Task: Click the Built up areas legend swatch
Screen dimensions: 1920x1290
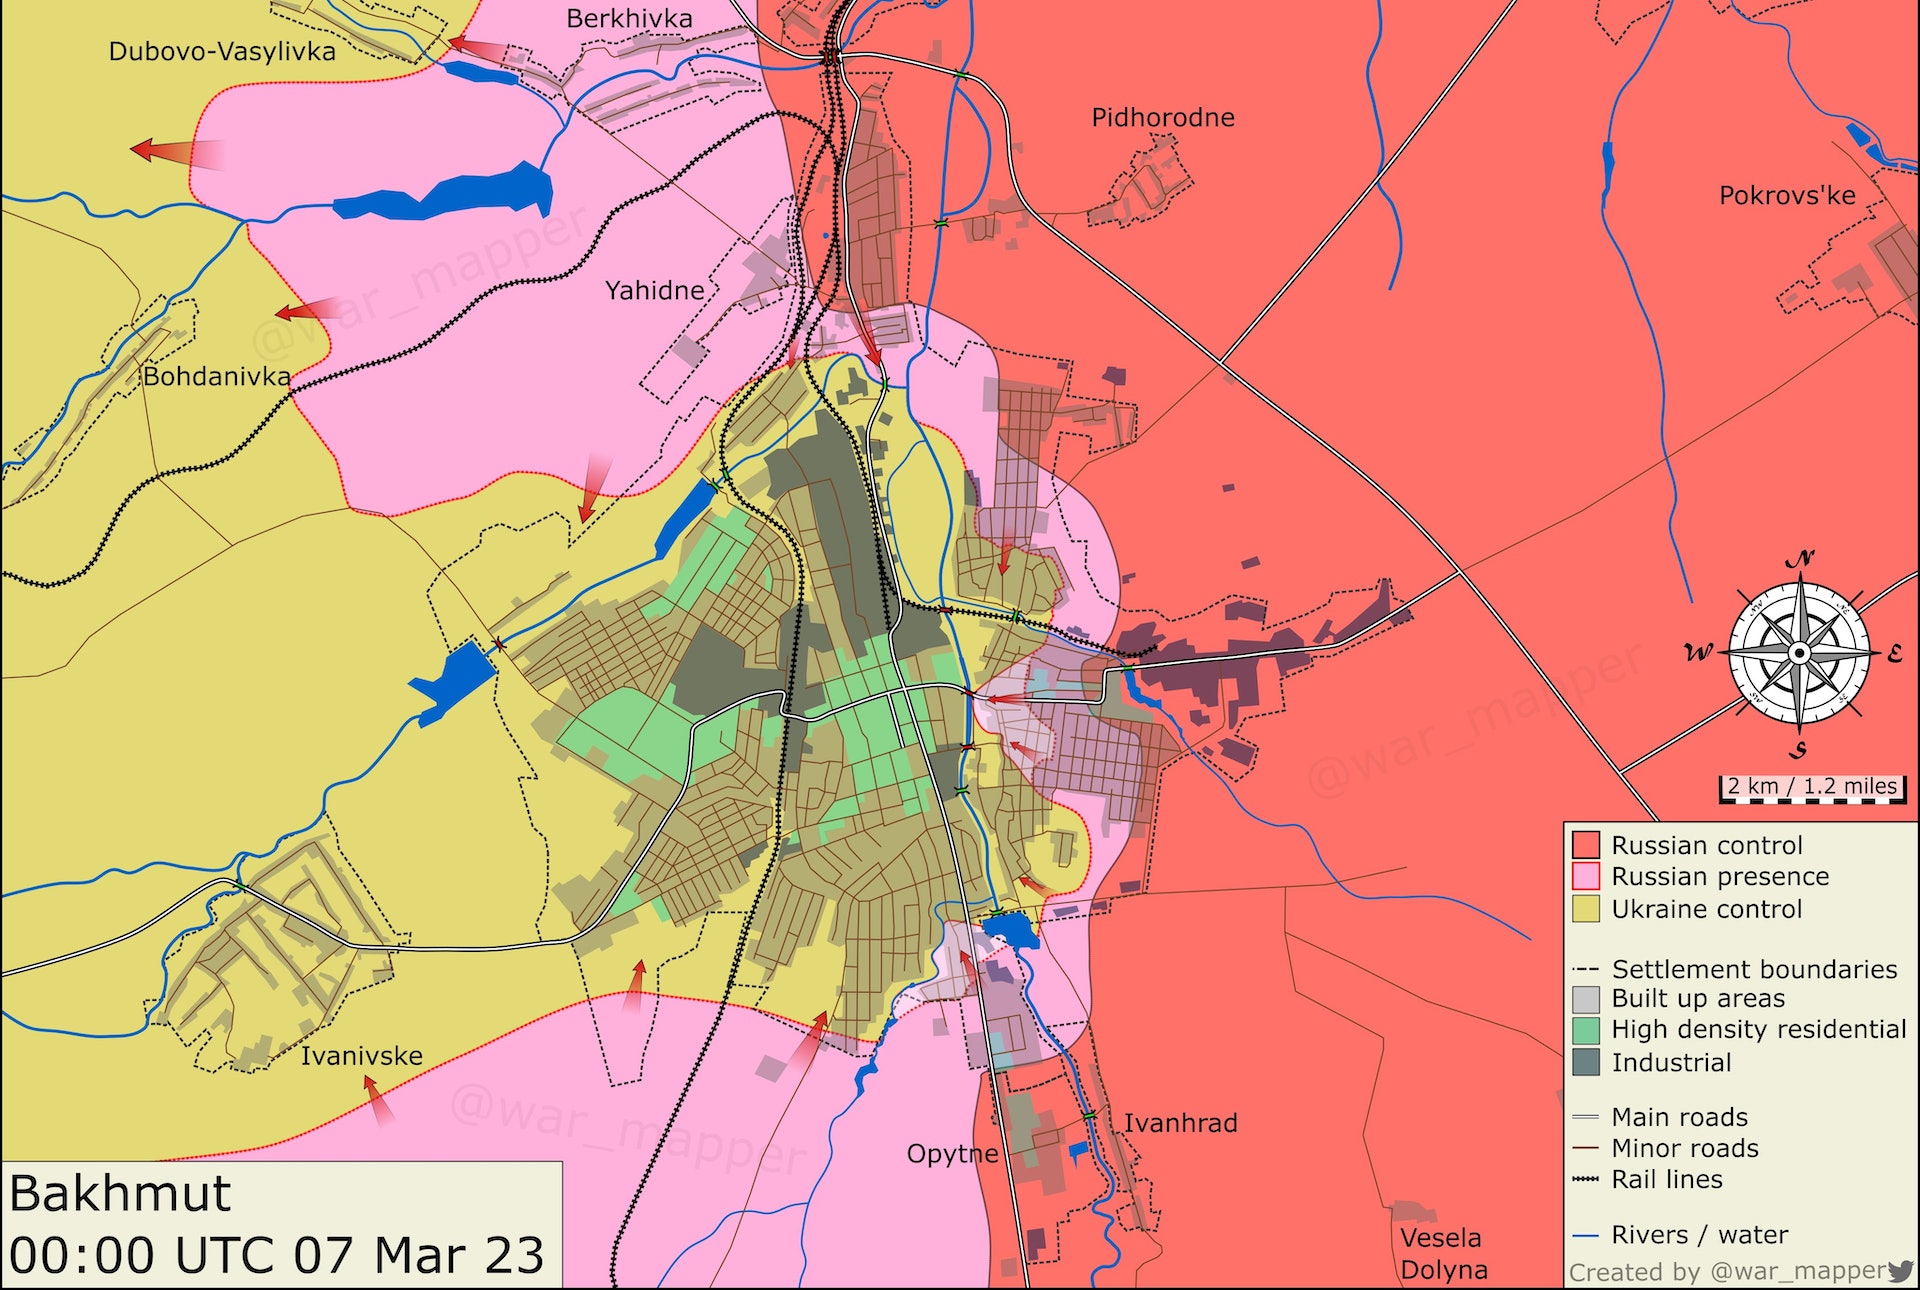Action: click(1585, 998)
